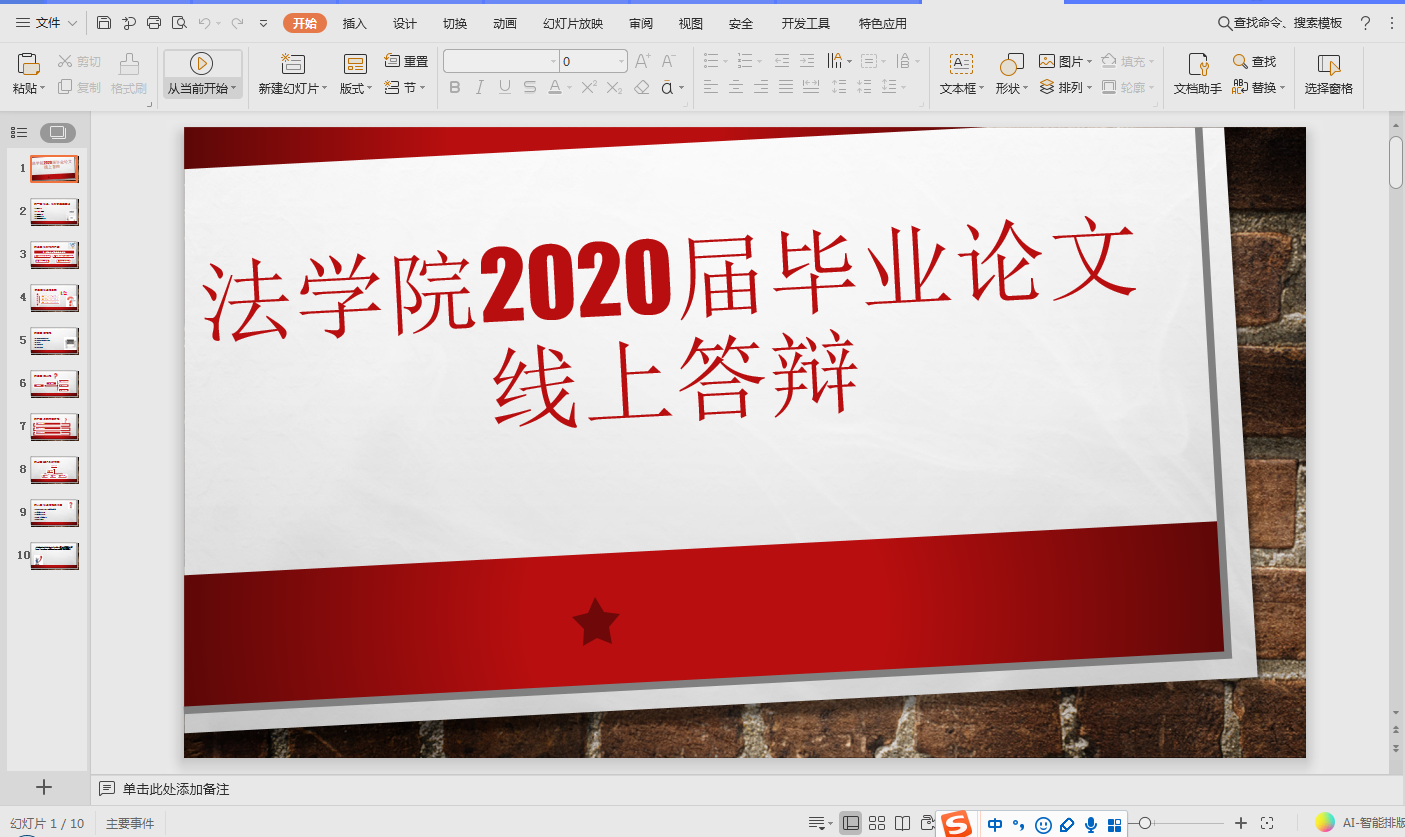Click the zoom slider handle in status bar
Viewport: 1405px width, 837px height.
[x=1146, y=823]
